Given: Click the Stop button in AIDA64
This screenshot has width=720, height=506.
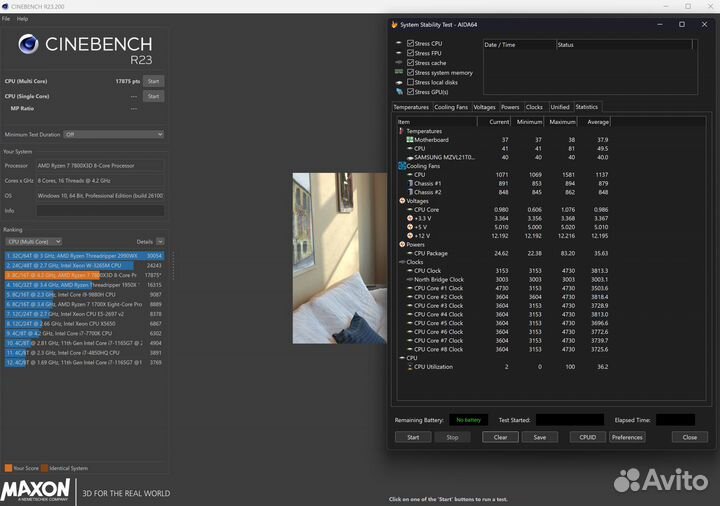Looking at the screenshot, I should (x=452, y=437).
